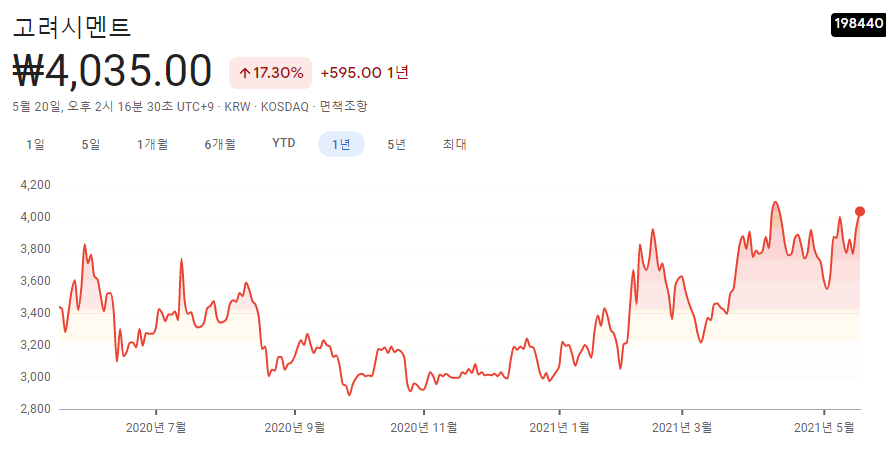The image size is (886, 449).
Task: Click the +595.00 1년 change text
Action: point(364,73)
